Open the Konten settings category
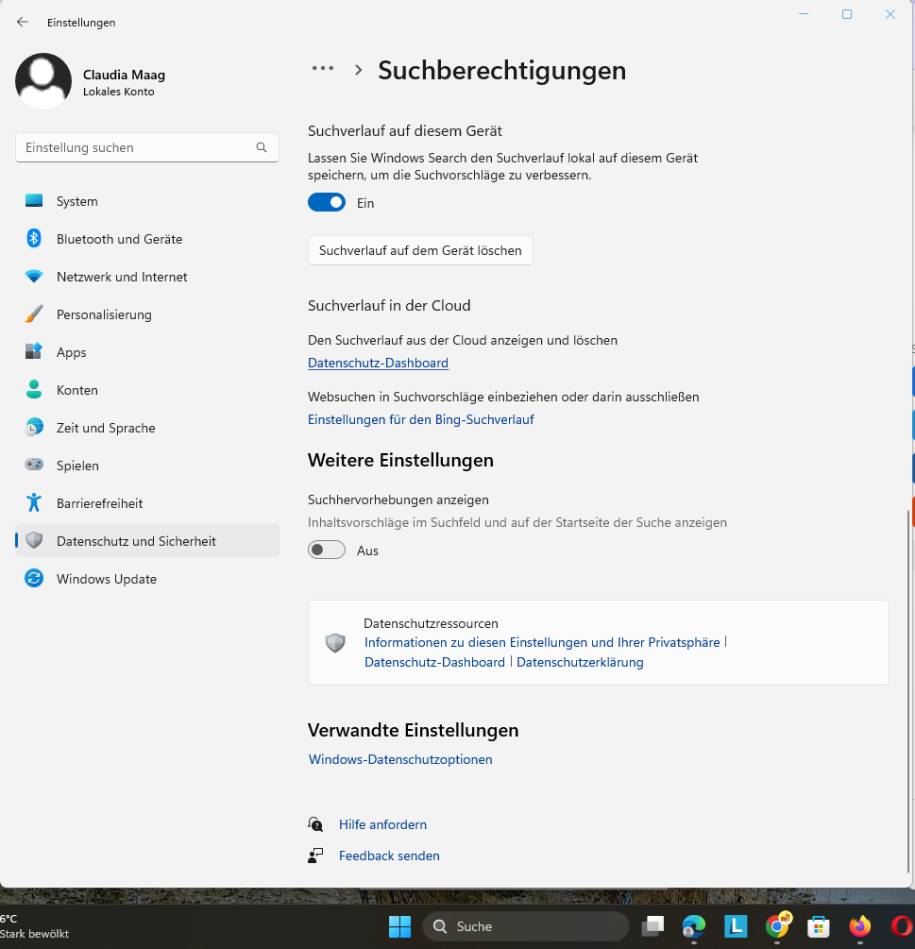The image size is (915, 949). [x=35, y=390]
